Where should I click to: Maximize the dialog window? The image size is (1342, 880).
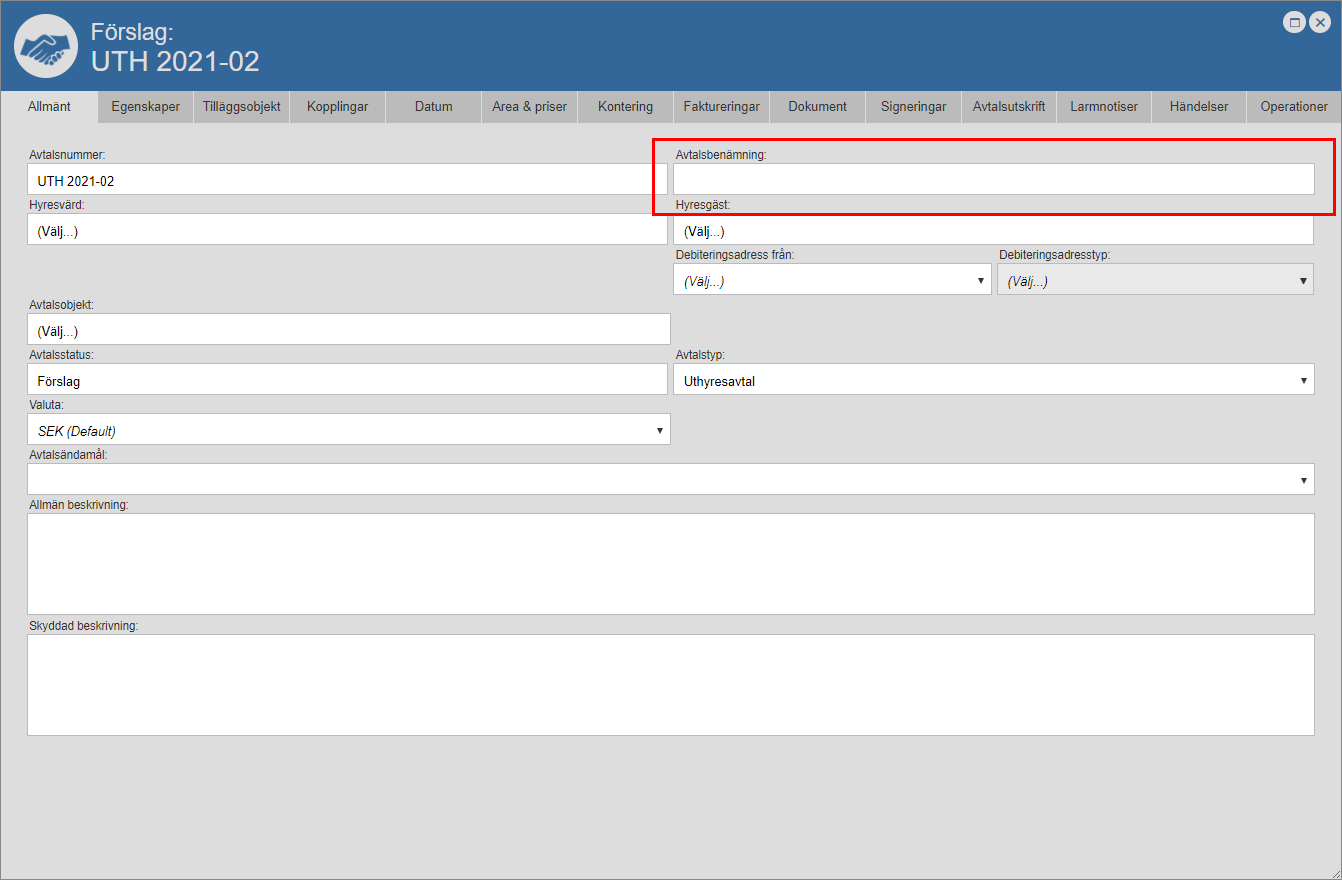[x=1294, y=22]
